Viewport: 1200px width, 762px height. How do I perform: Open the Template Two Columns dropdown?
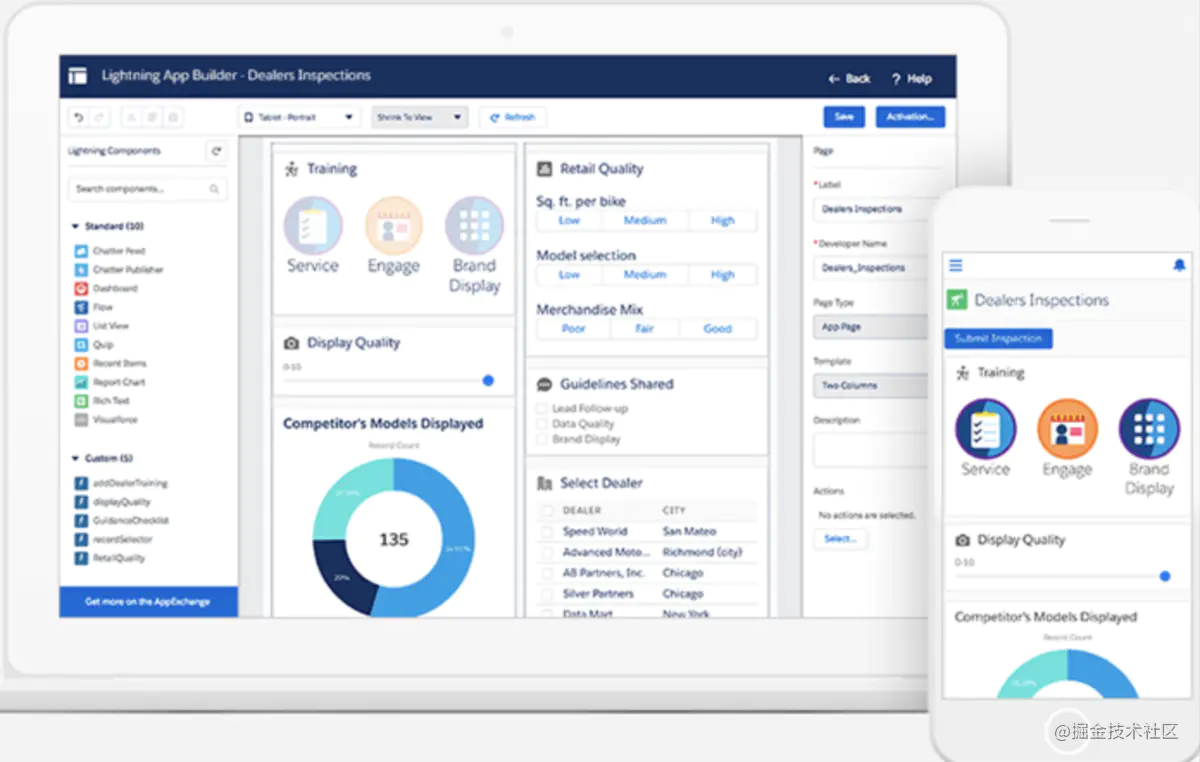pos(870,385)
